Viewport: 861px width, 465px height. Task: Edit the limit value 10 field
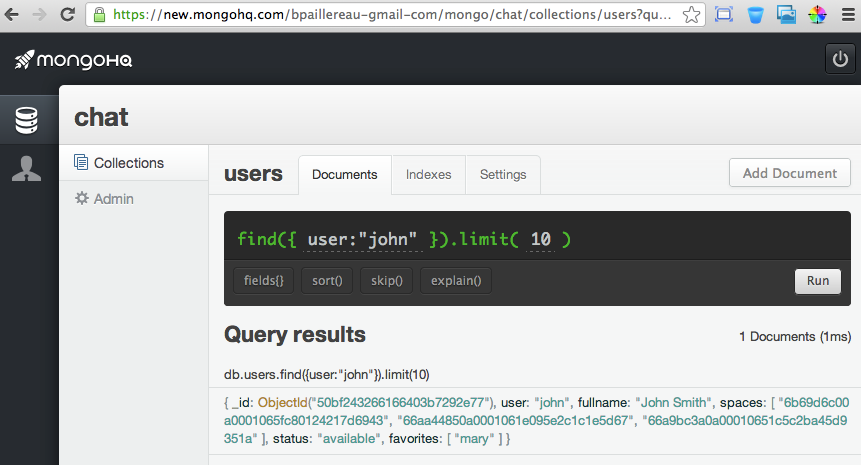540,239
